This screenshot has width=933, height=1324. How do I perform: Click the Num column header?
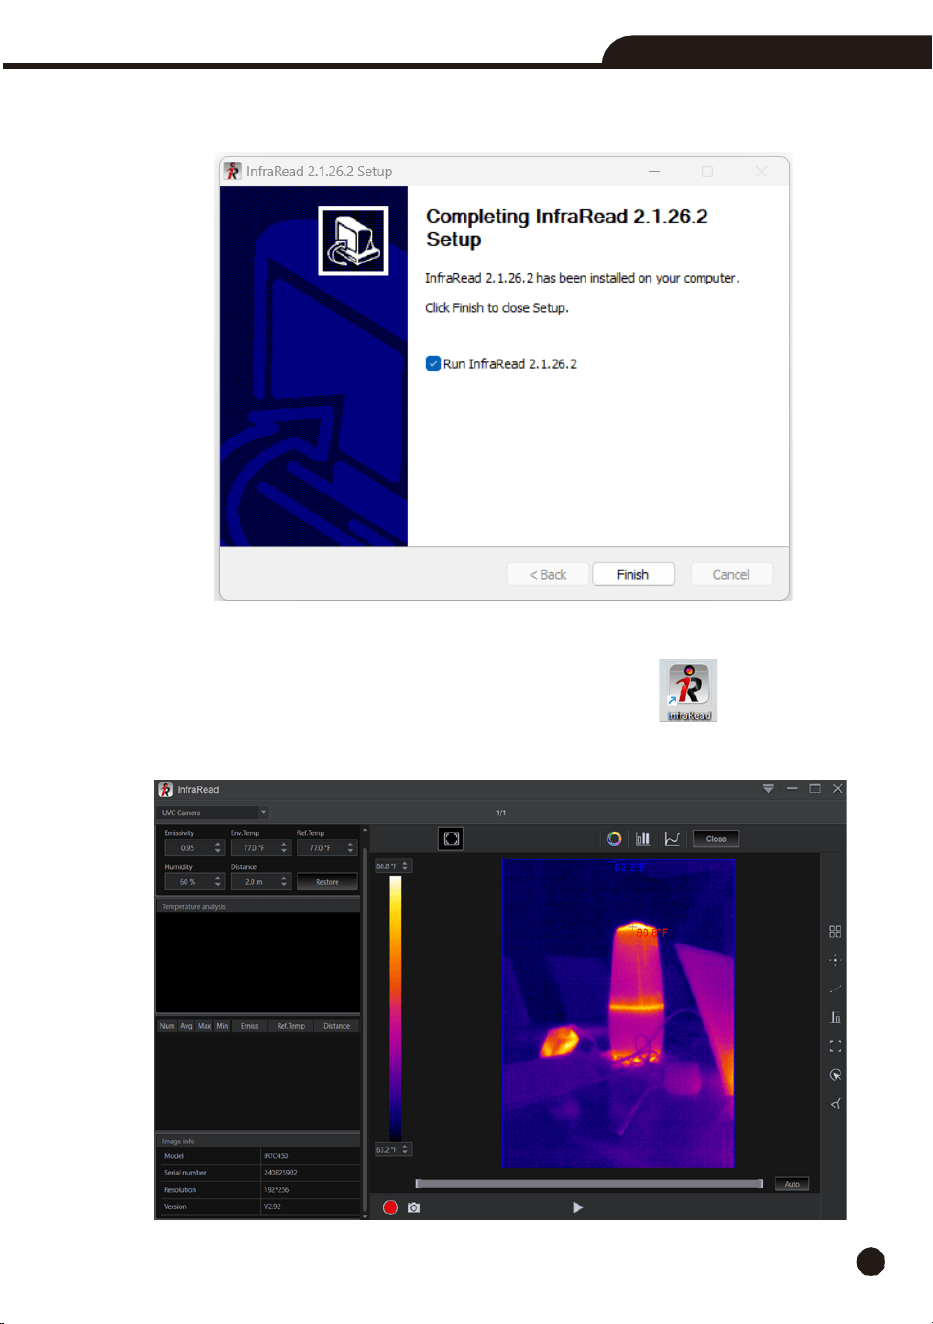167,1026
